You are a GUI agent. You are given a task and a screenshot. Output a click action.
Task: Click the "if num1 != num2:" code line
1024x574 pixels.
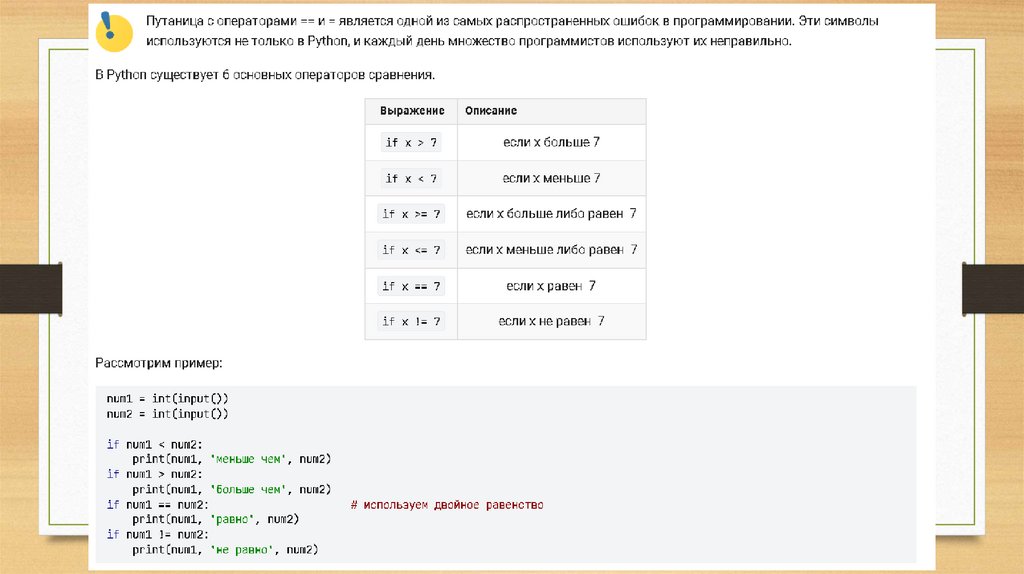tap(157, 535)
